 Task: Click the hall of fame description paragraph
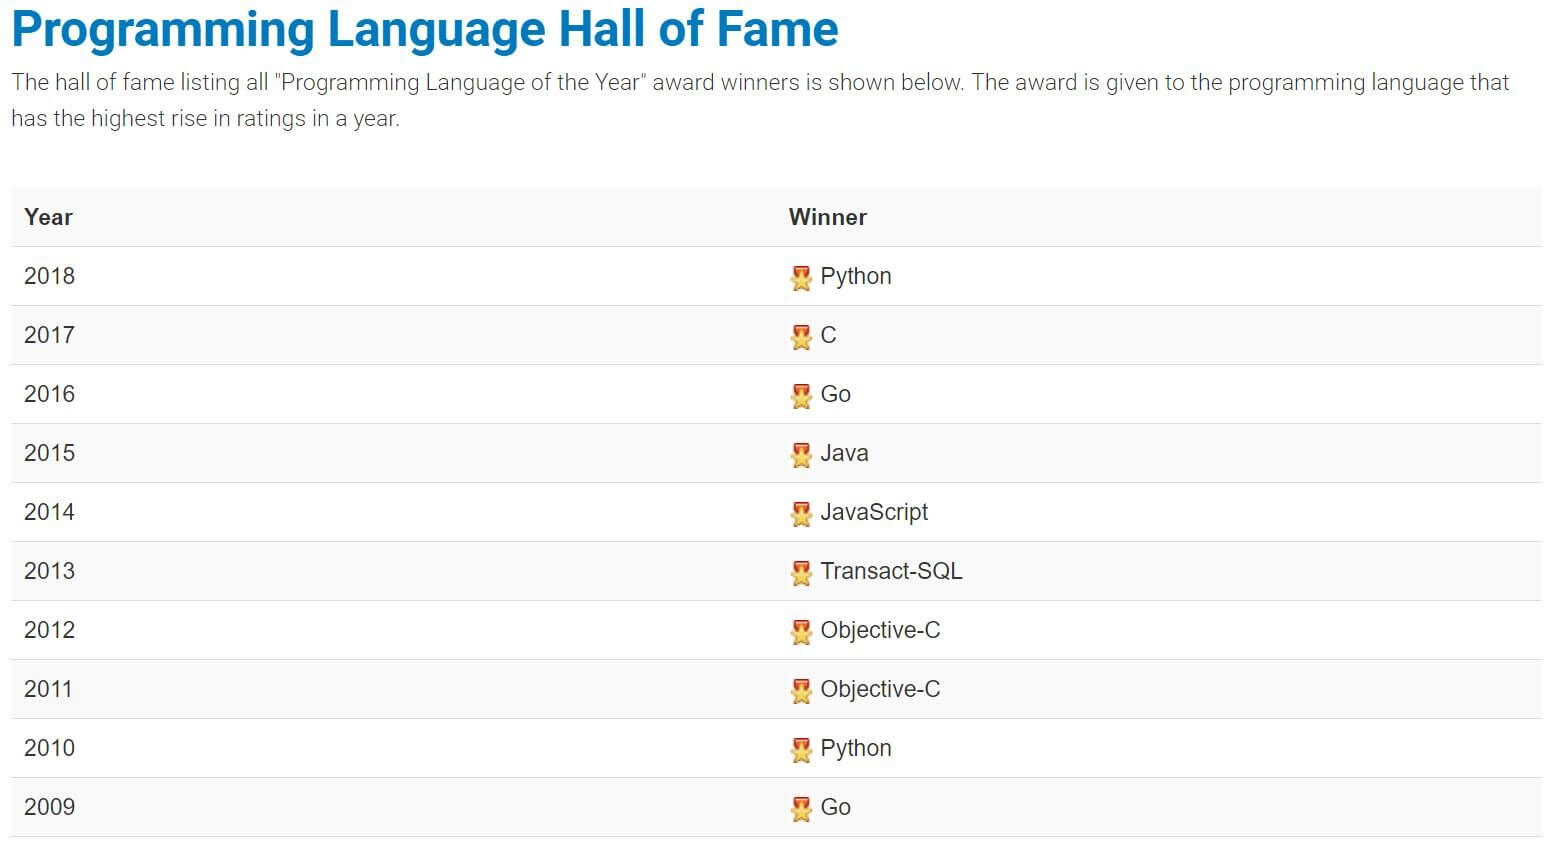pyautogui.click(x=760, y=100)
